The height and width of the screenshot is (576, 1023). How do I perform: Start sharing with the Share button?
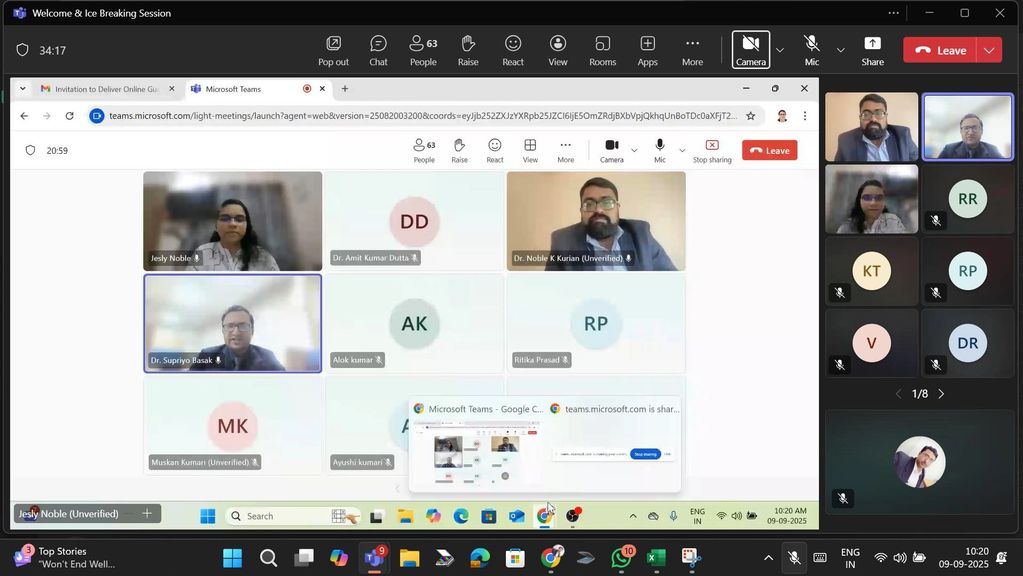click(x=872, y=49)
